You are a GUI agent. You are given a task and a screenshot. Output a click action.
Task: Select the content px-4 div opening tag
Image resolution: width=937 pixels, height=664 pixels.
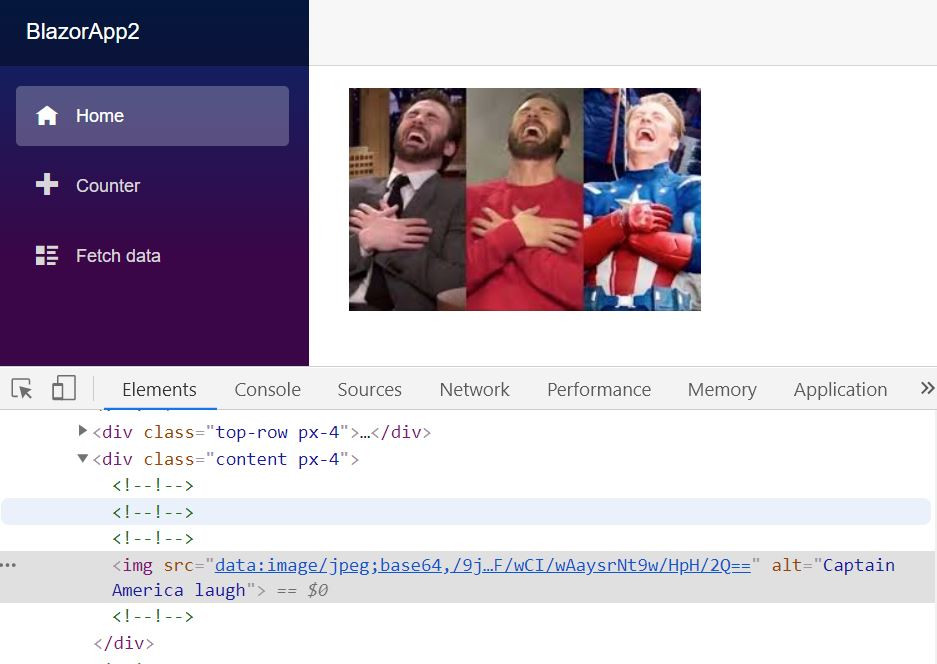click(x=226, y=459)
